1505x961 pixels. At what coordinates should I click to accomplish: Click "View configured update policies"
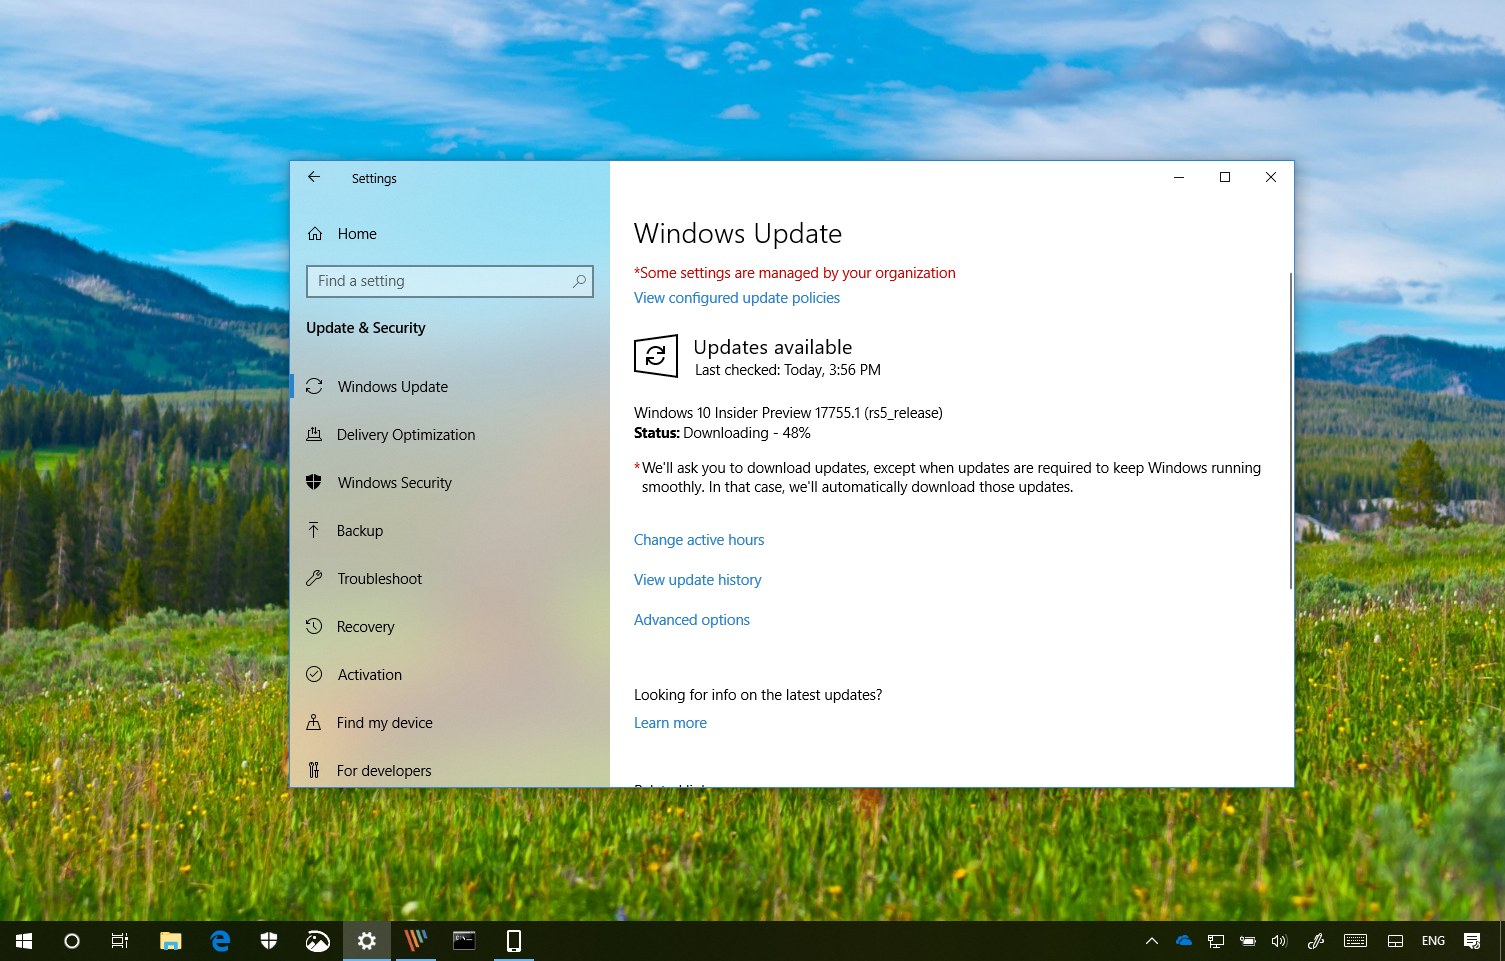coord(736,297)
